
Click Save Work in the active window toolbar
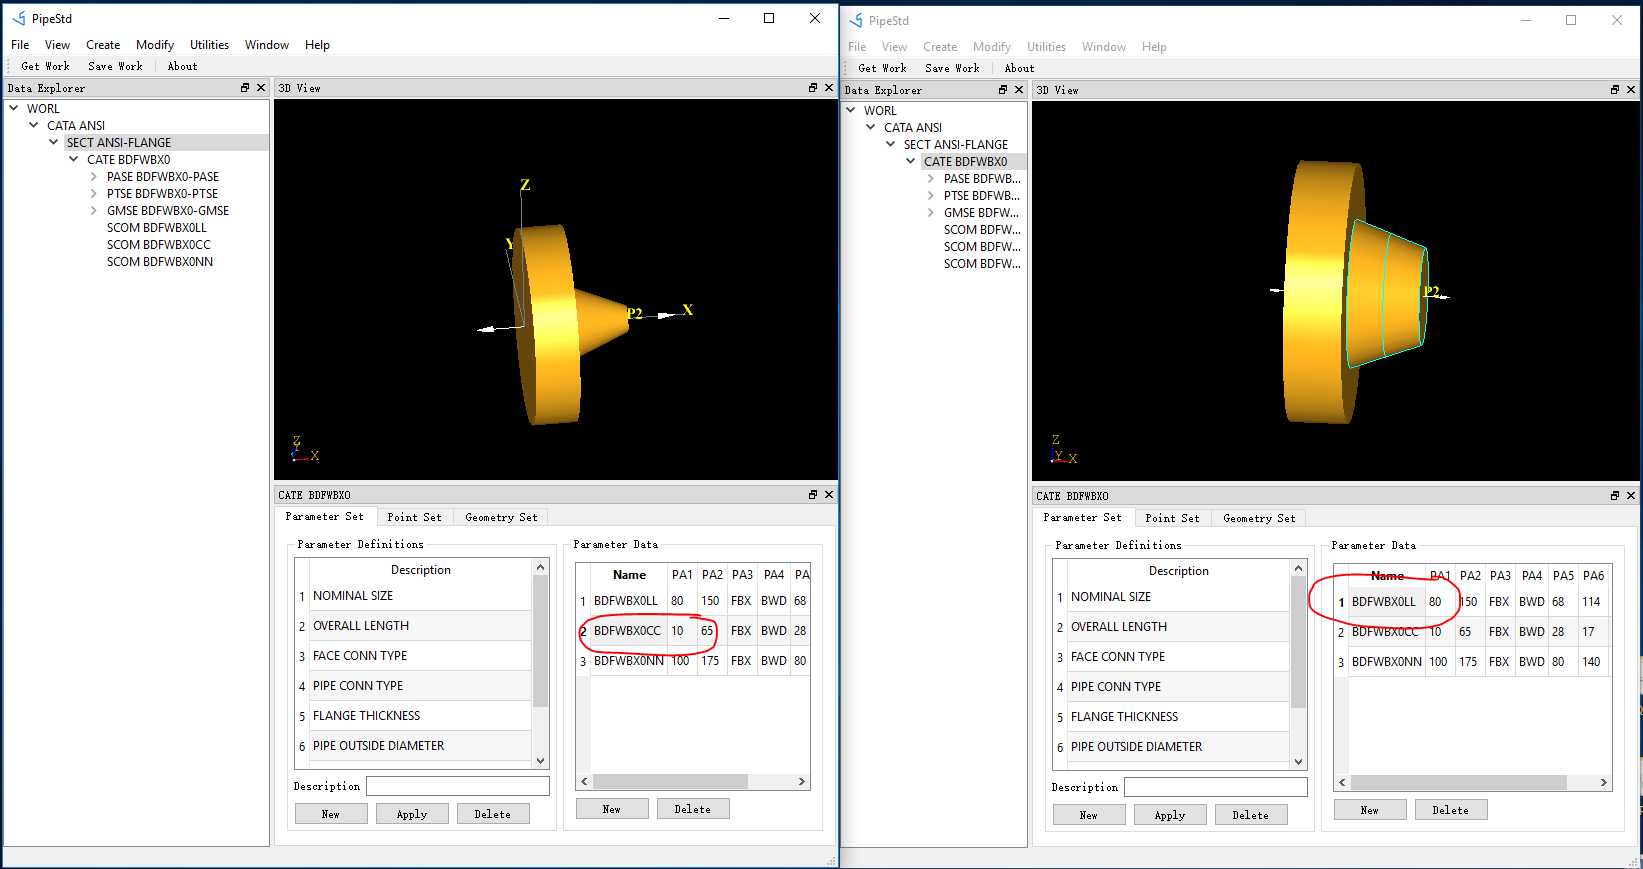(x=115, y=66)
